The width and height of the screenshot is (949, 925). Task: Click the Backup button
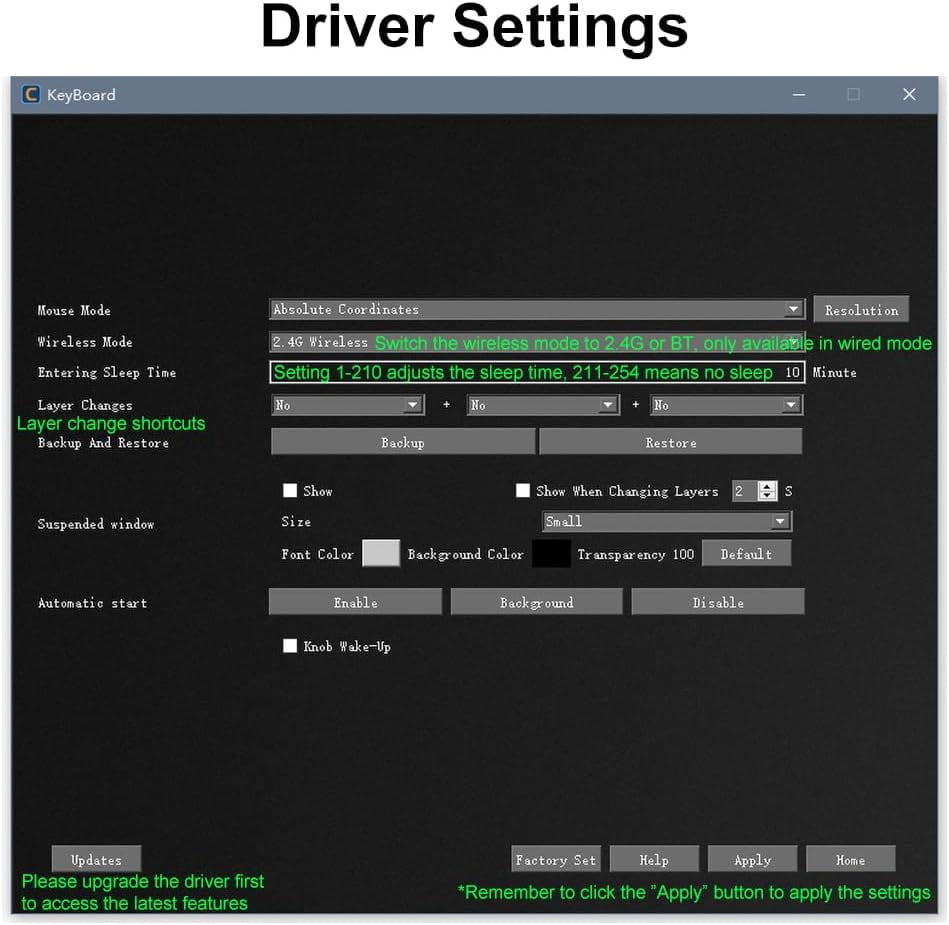point(403,442)
